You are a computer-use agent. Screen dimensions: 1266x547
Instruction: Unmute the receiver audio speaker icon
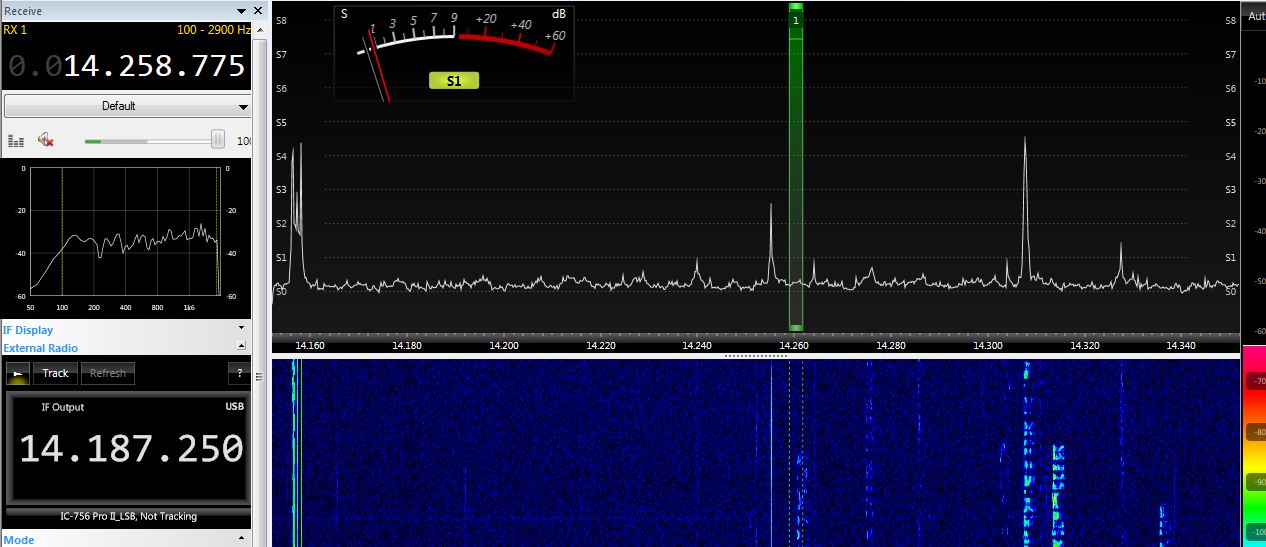pos(45,141)
